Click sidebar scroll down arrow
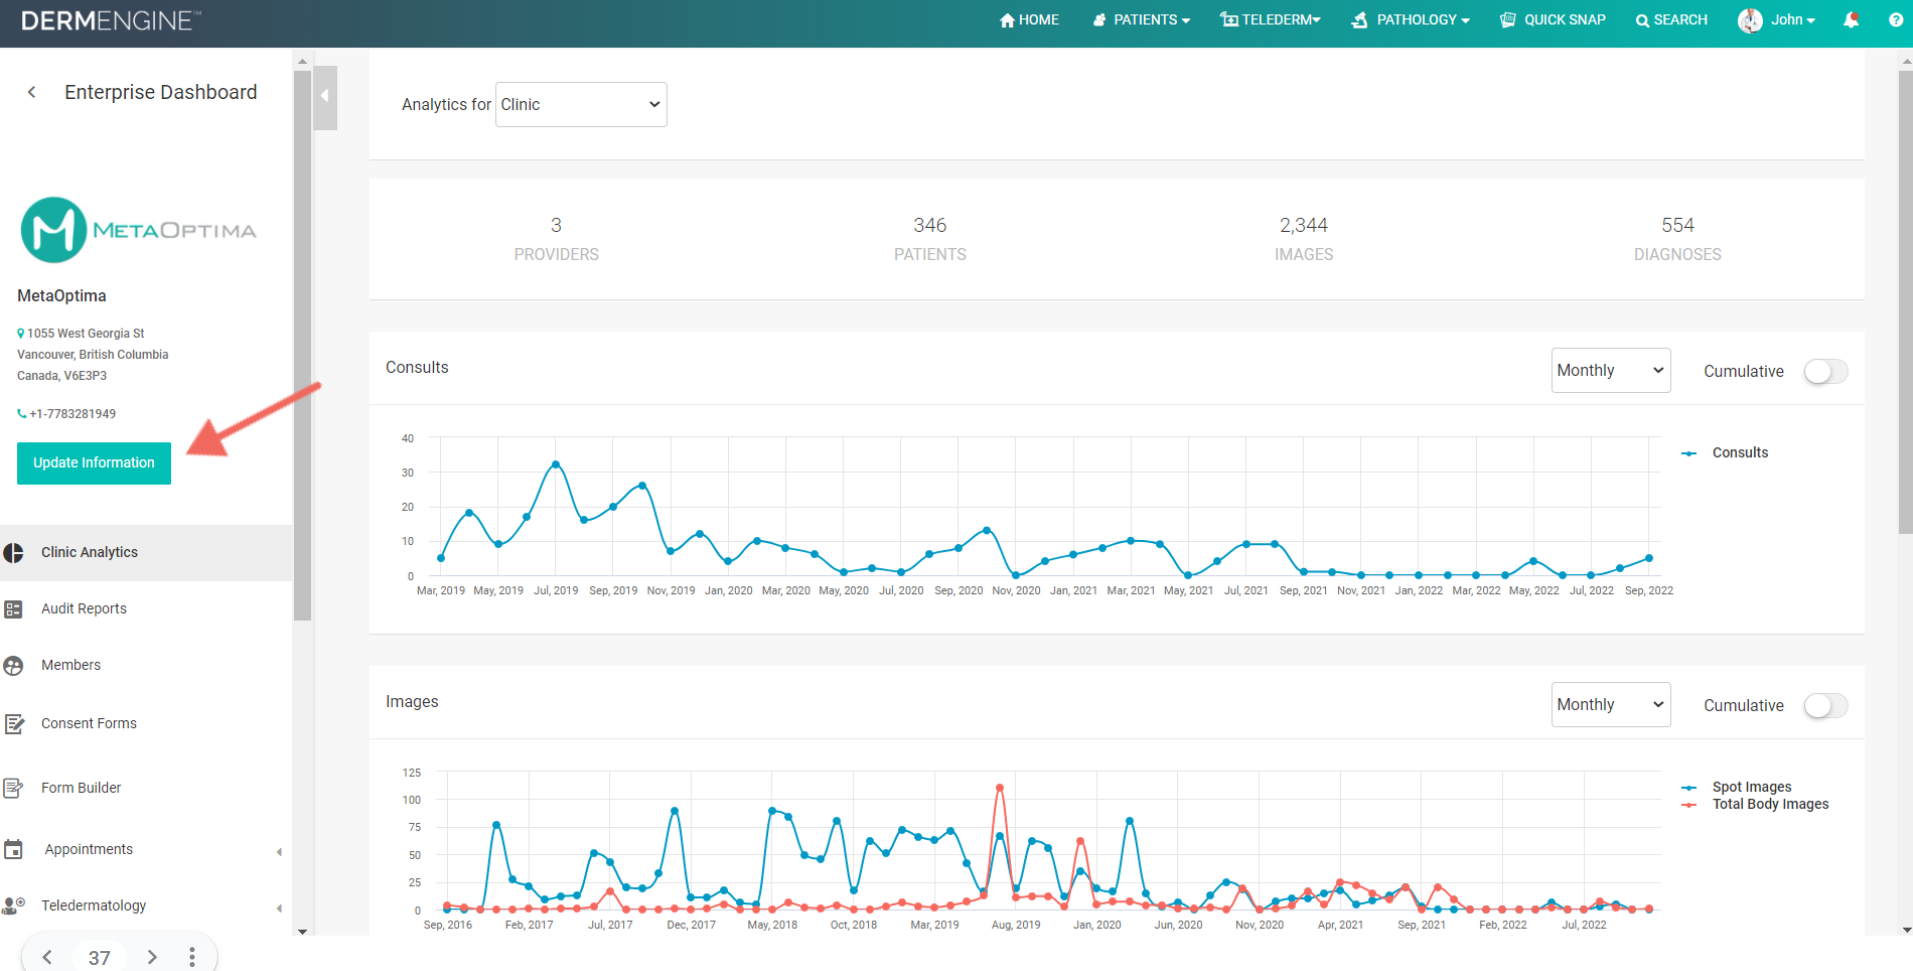This screenshot has width=1913, height=971. point(303,931)
